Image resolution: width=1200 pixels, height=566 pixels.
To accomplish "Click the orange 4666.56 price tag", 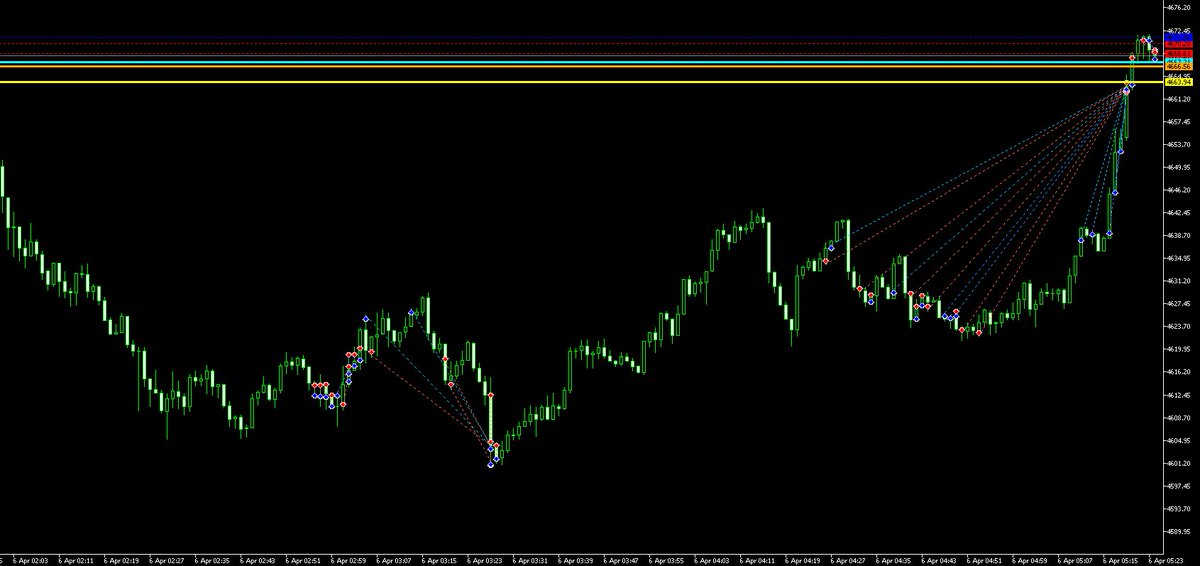I will point(1178,67).
